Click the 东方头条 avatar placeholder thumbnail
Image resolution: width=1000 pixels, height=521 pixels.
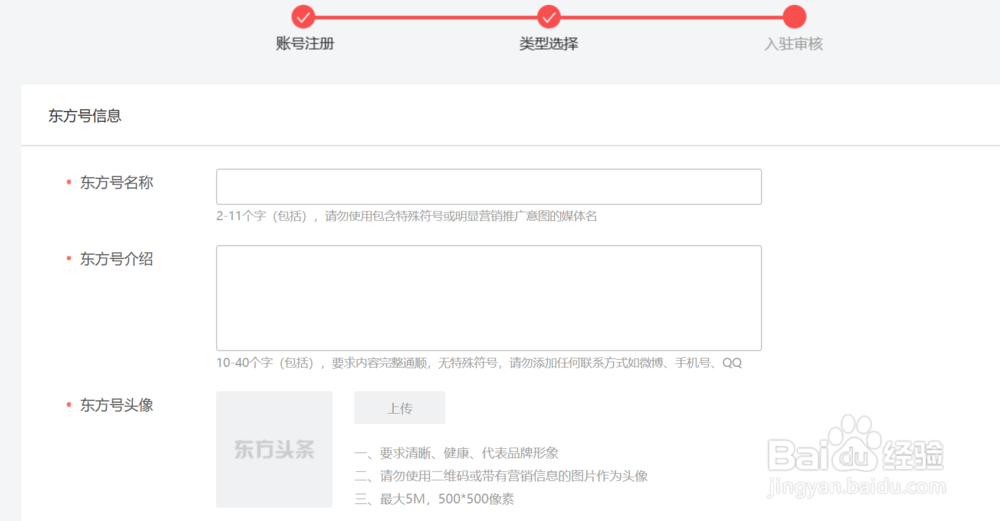[x=274, y=450]
